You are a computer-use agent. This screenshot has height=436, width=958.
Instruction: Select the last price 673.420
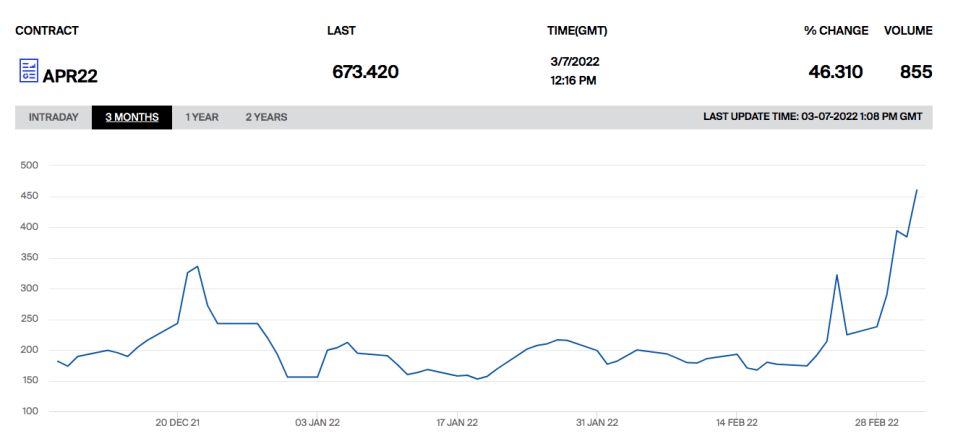point(365,72)
